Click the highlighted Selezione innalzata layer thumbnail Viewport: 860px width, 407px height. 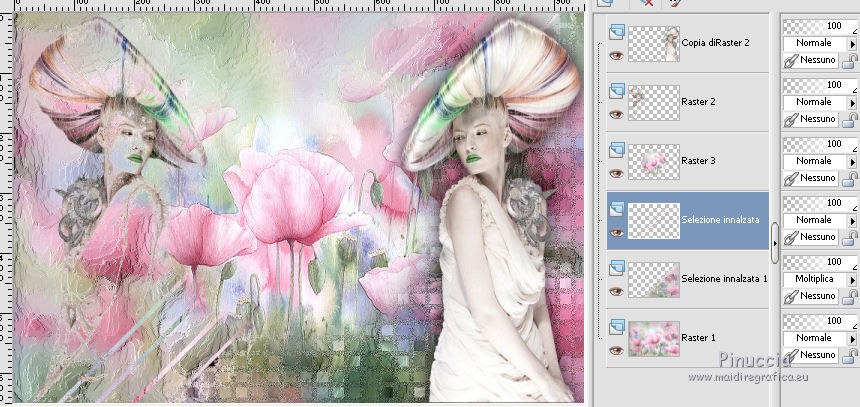coord(654,221)
